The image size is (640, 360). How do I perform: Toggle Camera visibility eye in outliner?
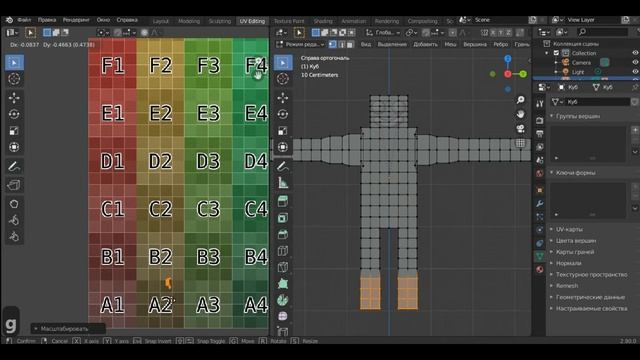click(x=635, y=62)
